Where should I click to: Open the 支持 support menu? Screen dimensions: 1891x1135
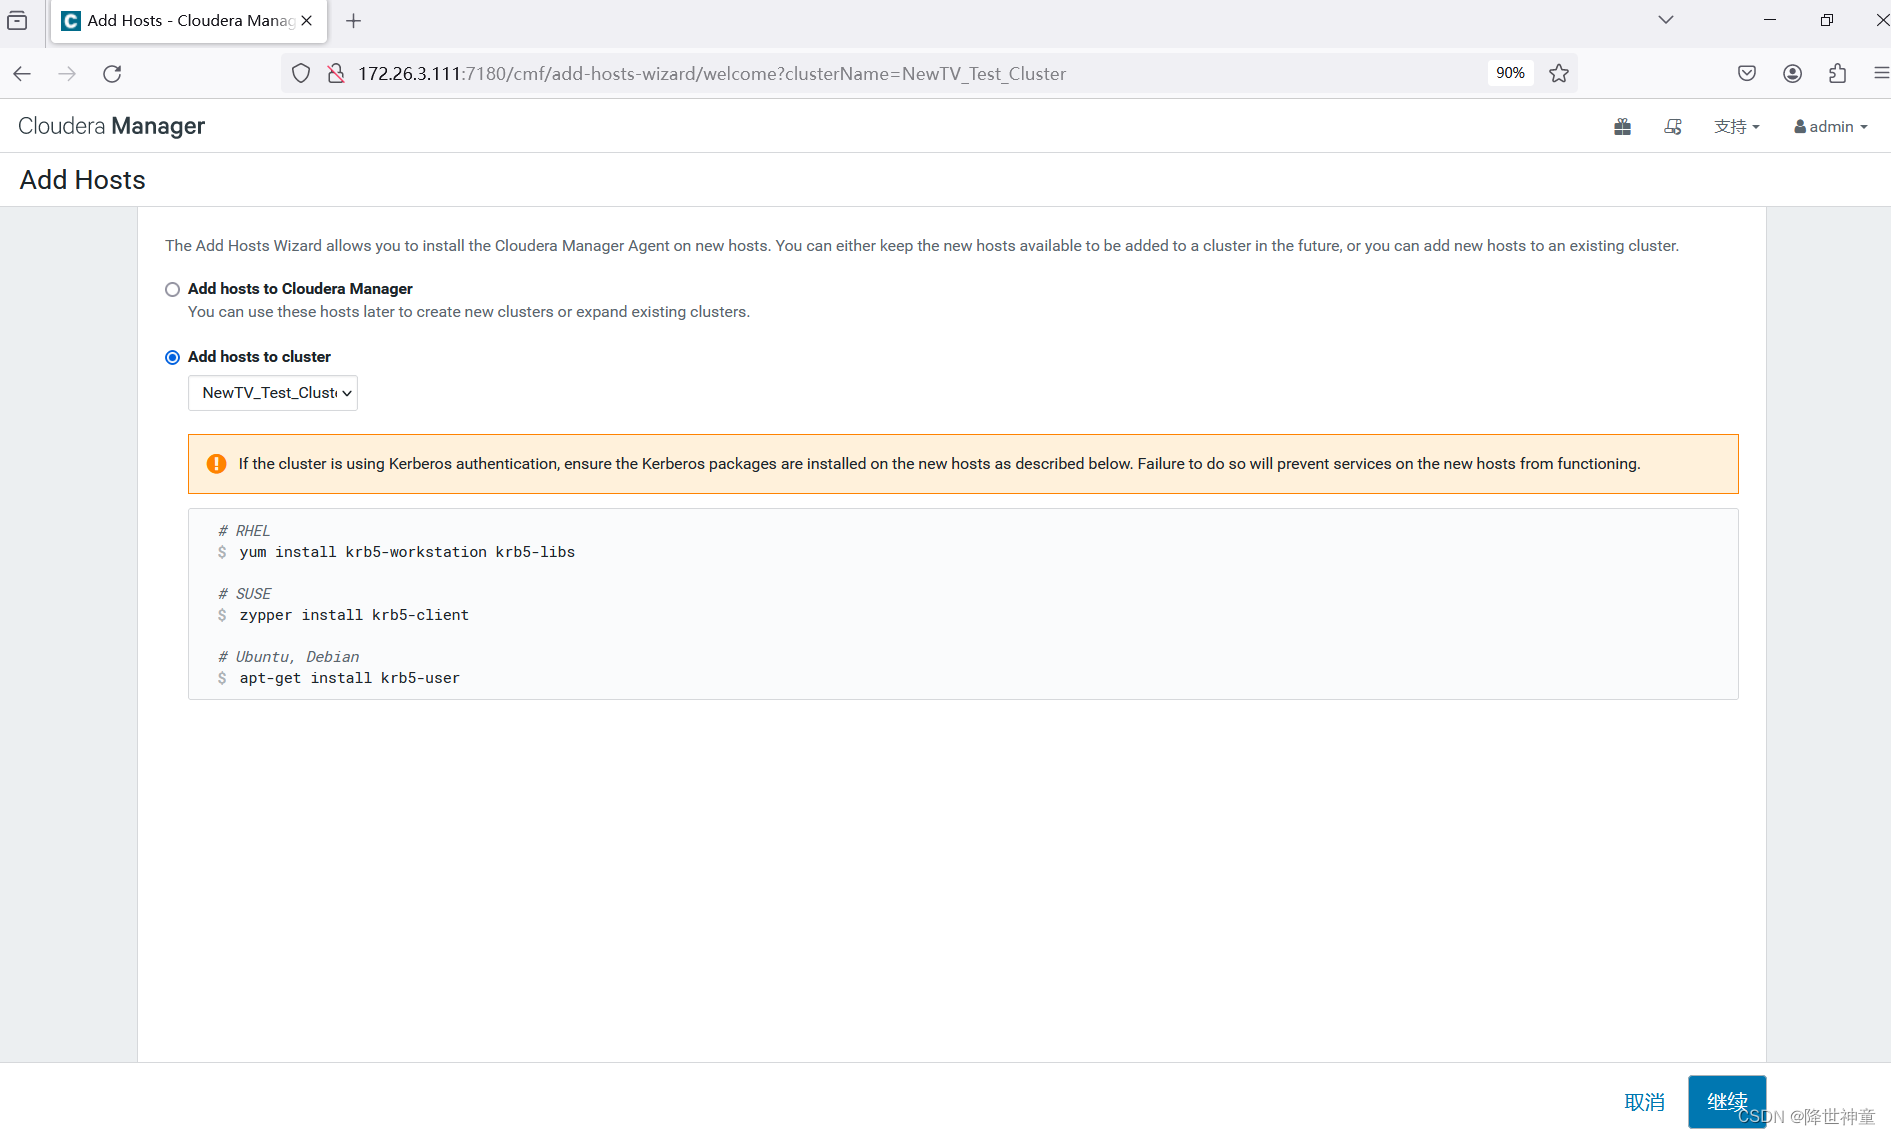(x=1737, y=126)
